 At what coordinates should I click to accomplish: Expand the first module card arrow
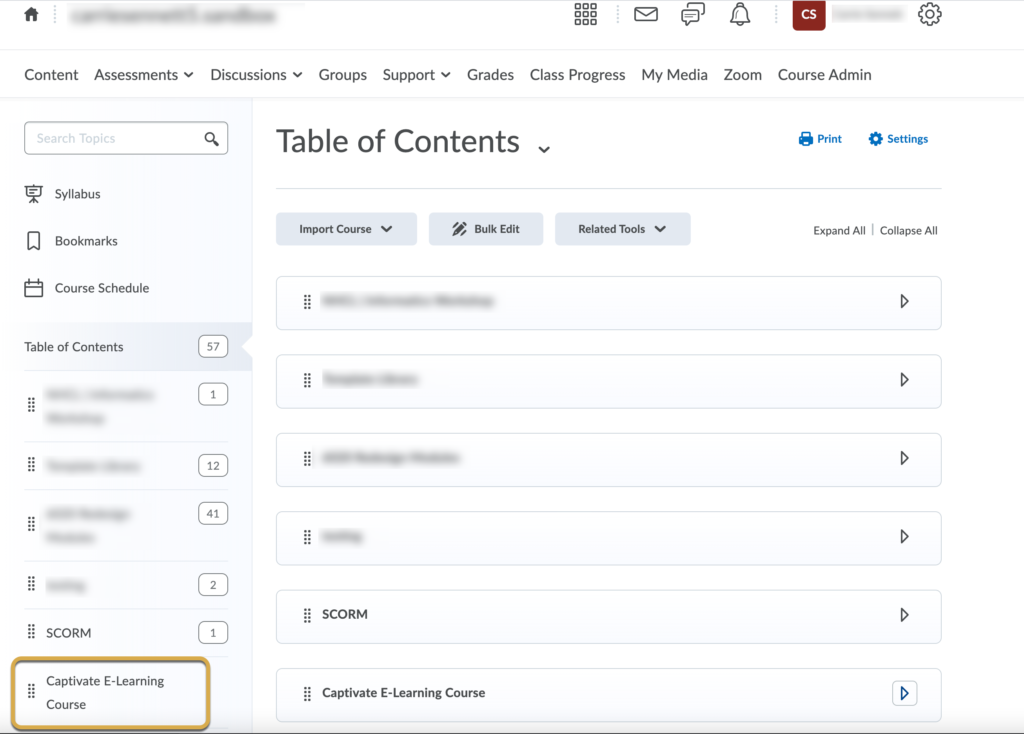[x=904, y=302]
